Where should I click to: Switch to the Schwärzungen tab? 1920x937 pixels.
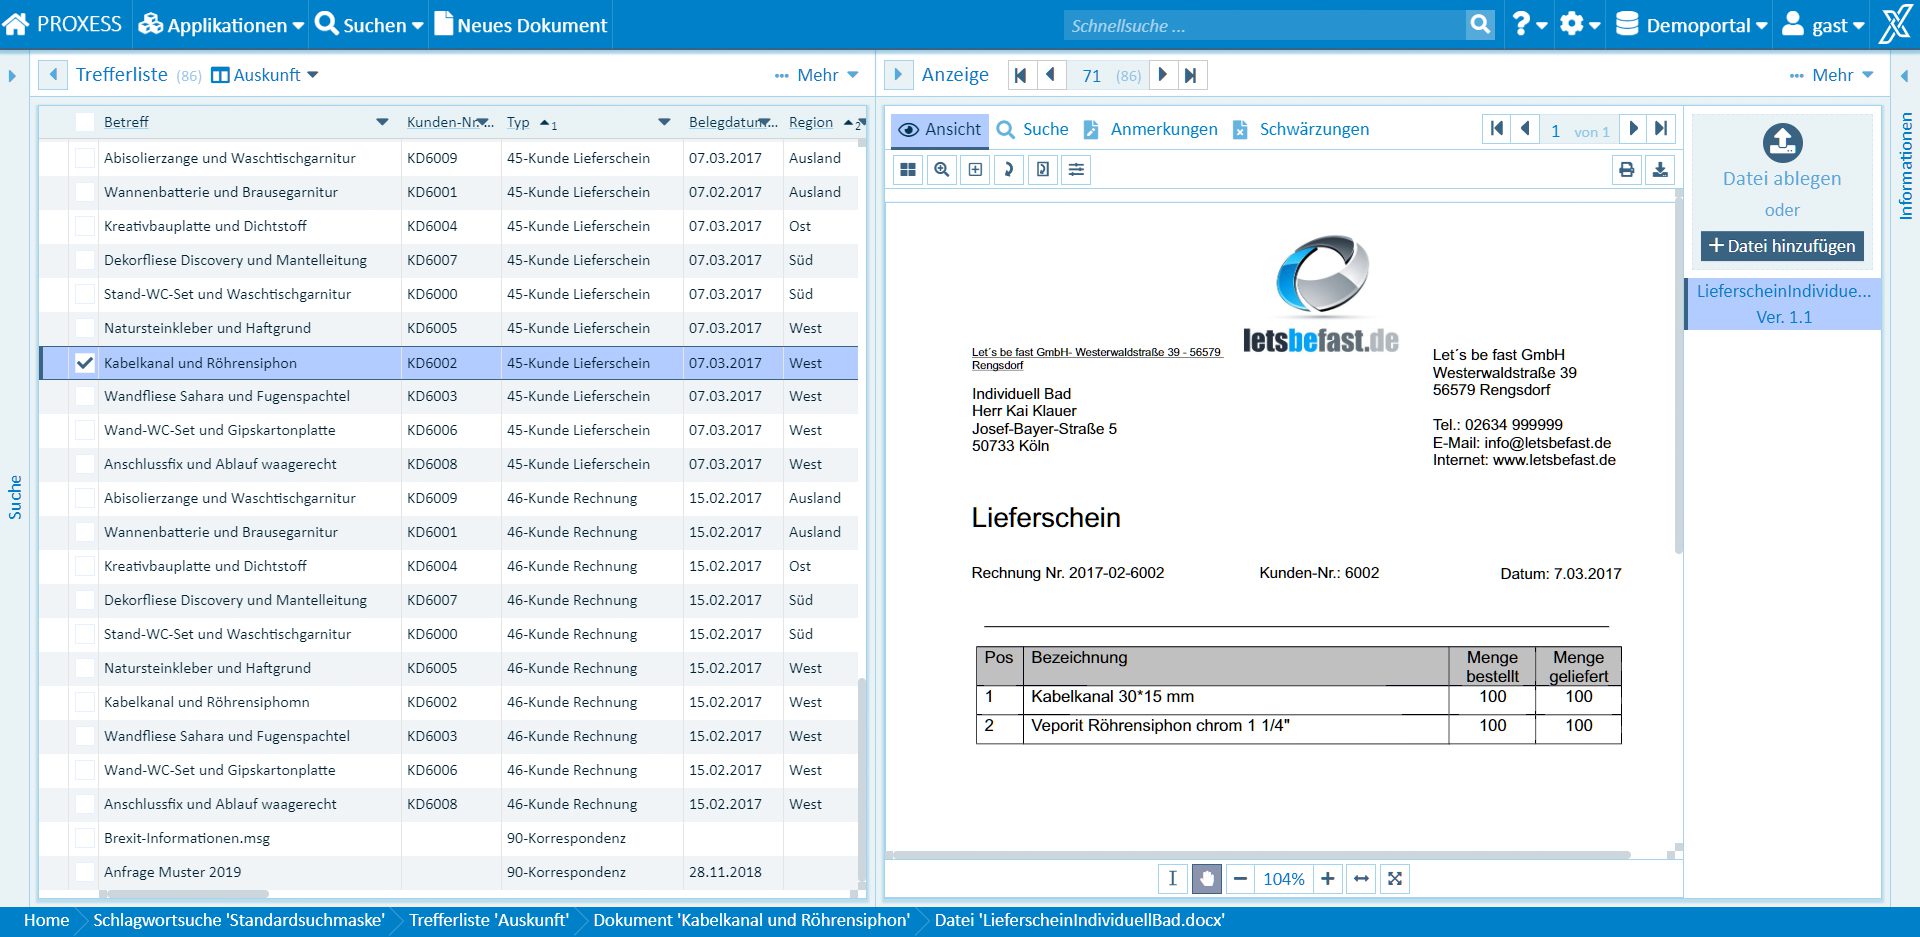coord(1301,129)
